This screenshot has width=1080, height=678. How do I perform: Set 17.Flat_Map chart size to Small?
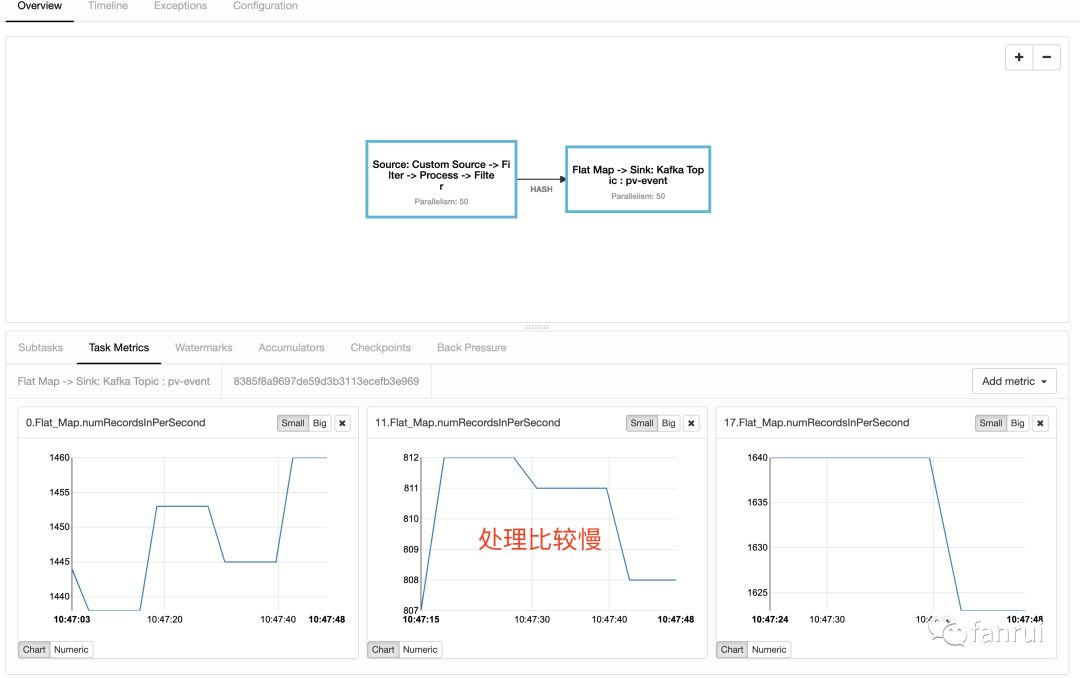tap(990, 423)
